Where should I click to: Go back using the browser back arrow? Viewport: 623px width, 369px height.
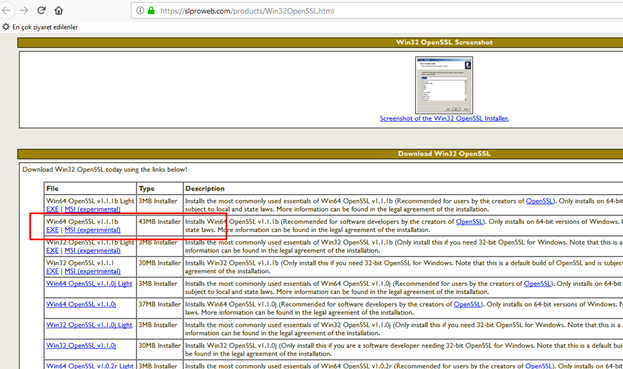tap(6, 10)
